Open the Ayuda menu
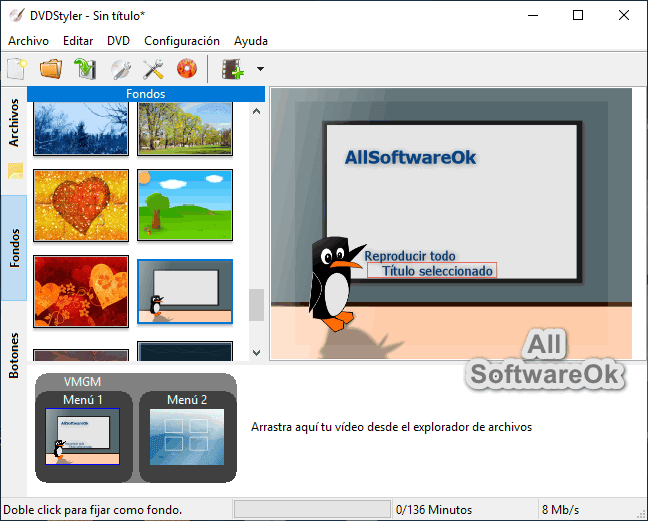Screen dimensions: 648x521 pos(251,41)
